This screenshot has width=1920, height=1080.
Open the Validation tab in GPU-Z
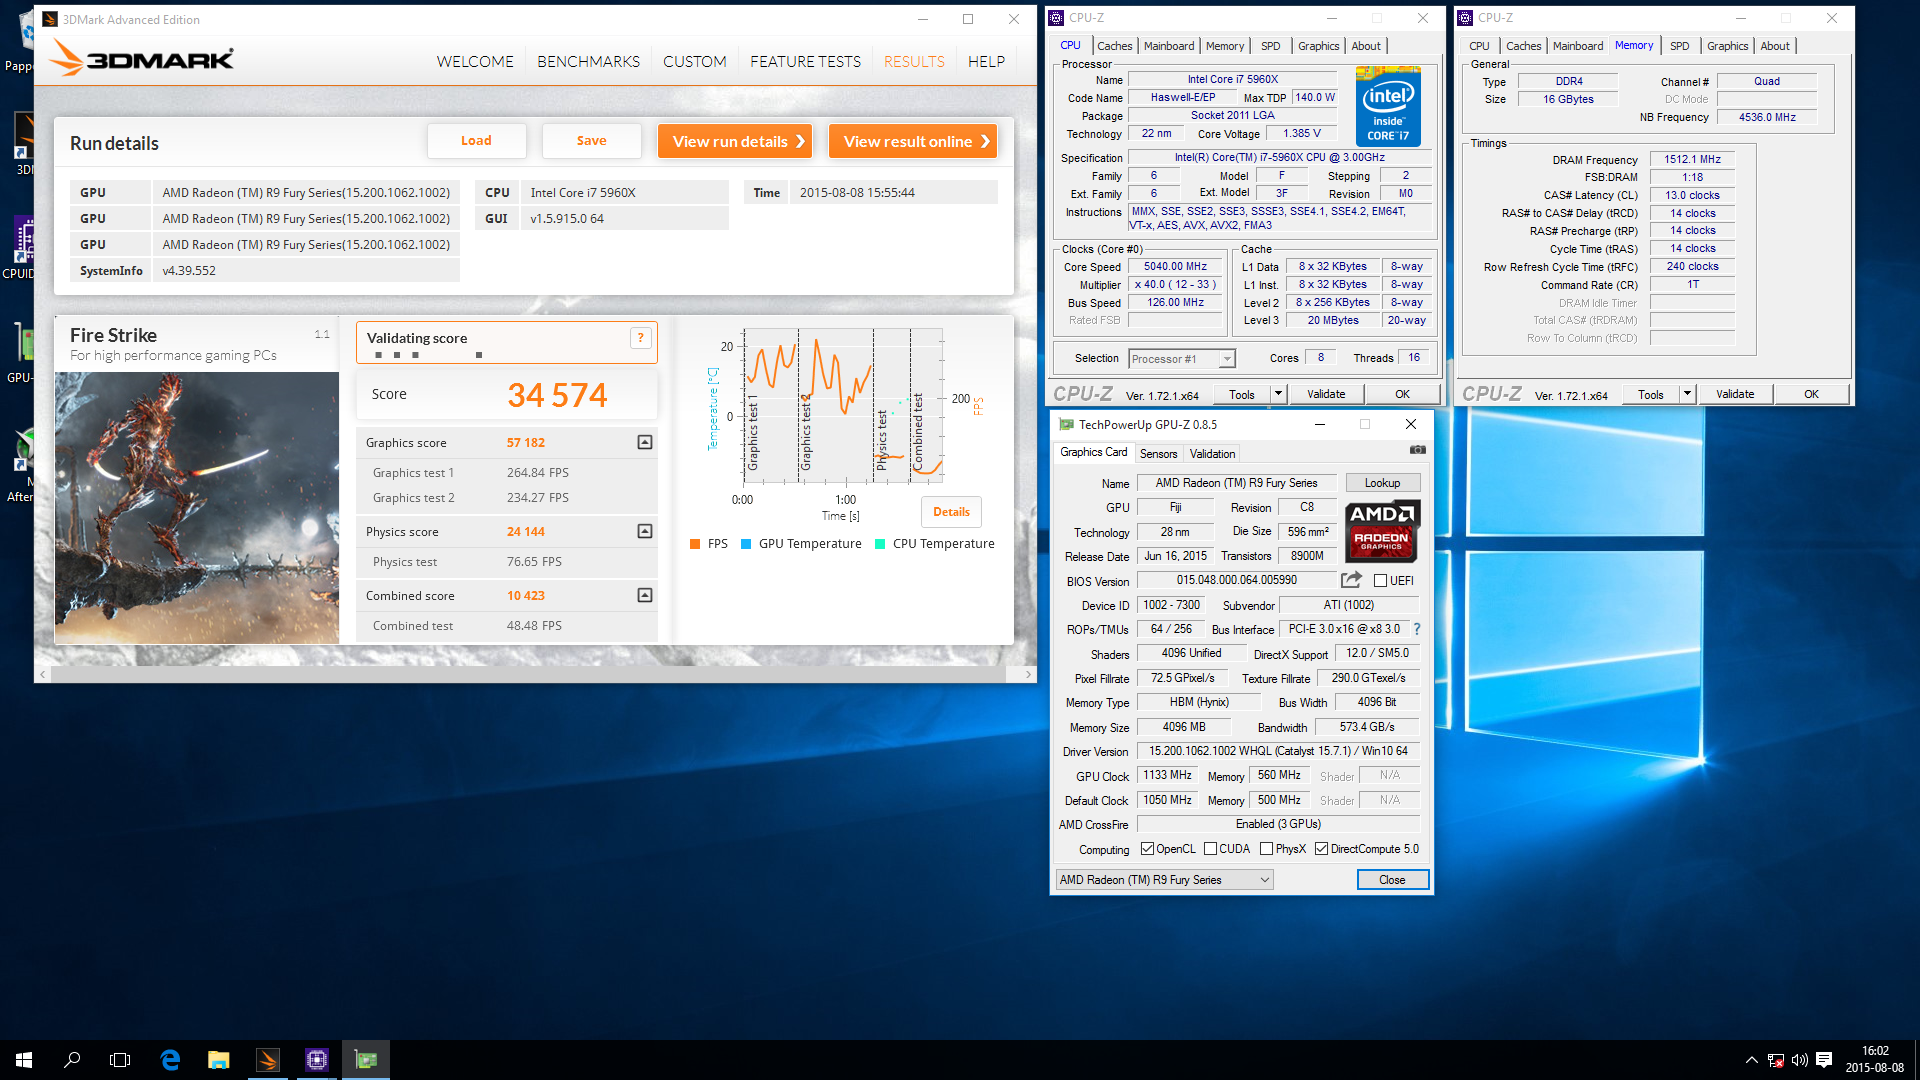[x=1212, y=454]
